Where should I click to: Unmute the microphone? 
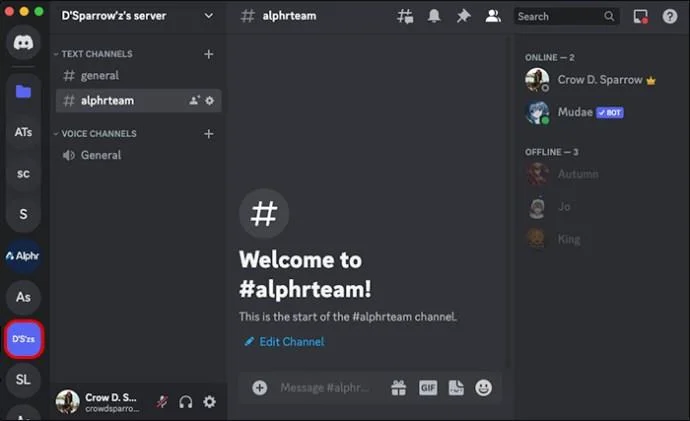click(x=161, y=402)
